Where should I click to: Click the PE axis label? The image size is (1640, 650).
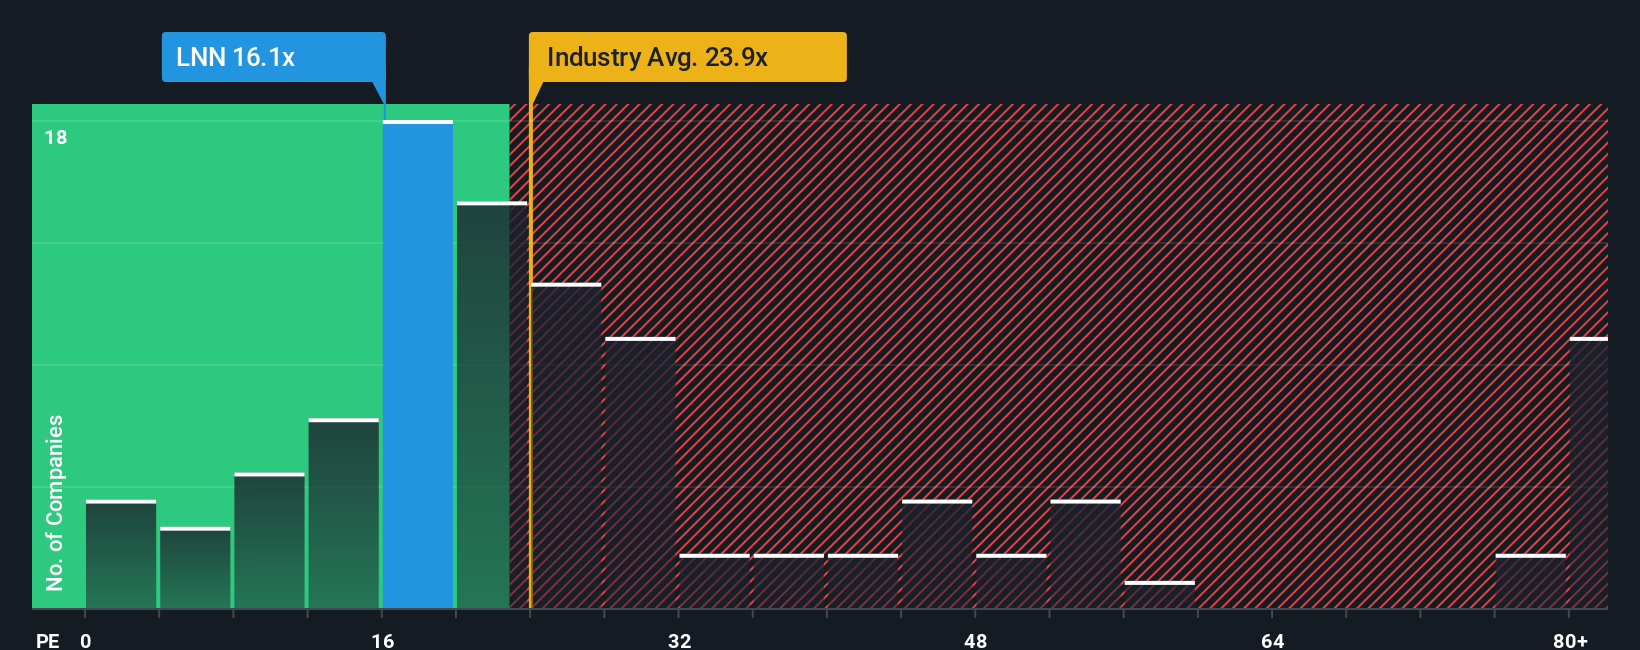point(48,640)
